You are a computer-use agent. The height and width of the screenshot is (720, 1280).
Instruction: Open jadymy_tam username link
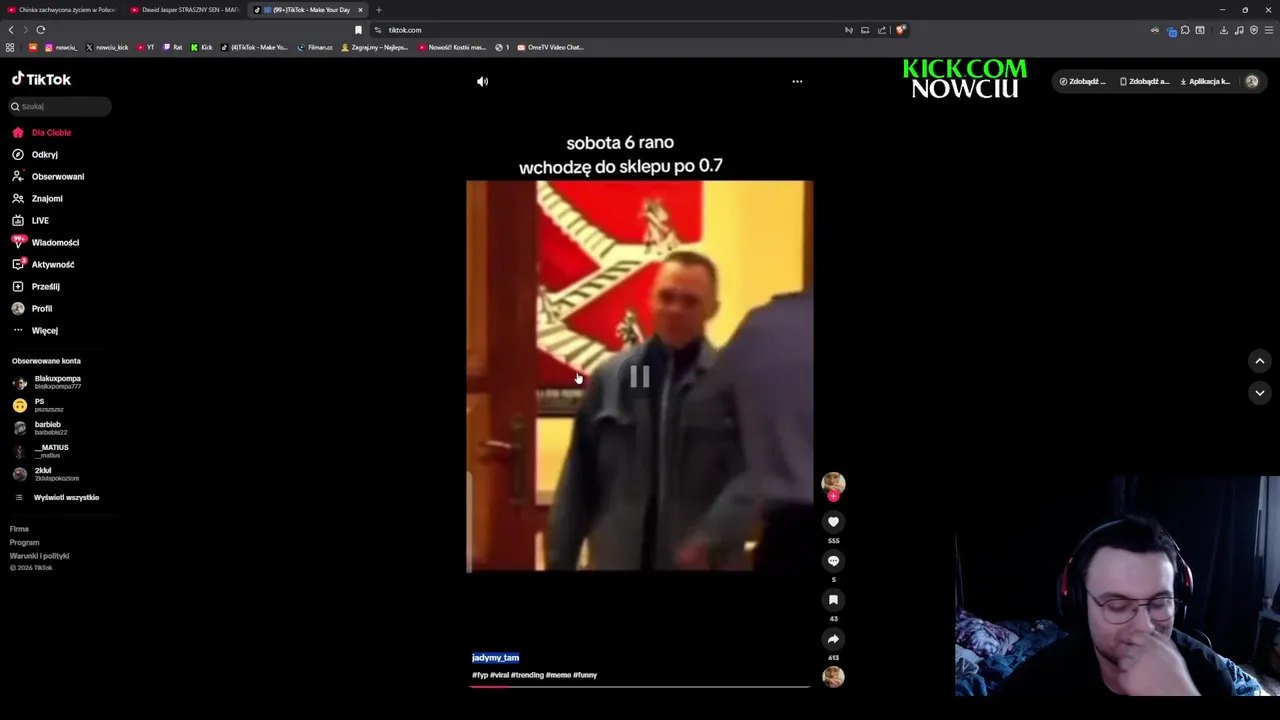tap(495, 658)
